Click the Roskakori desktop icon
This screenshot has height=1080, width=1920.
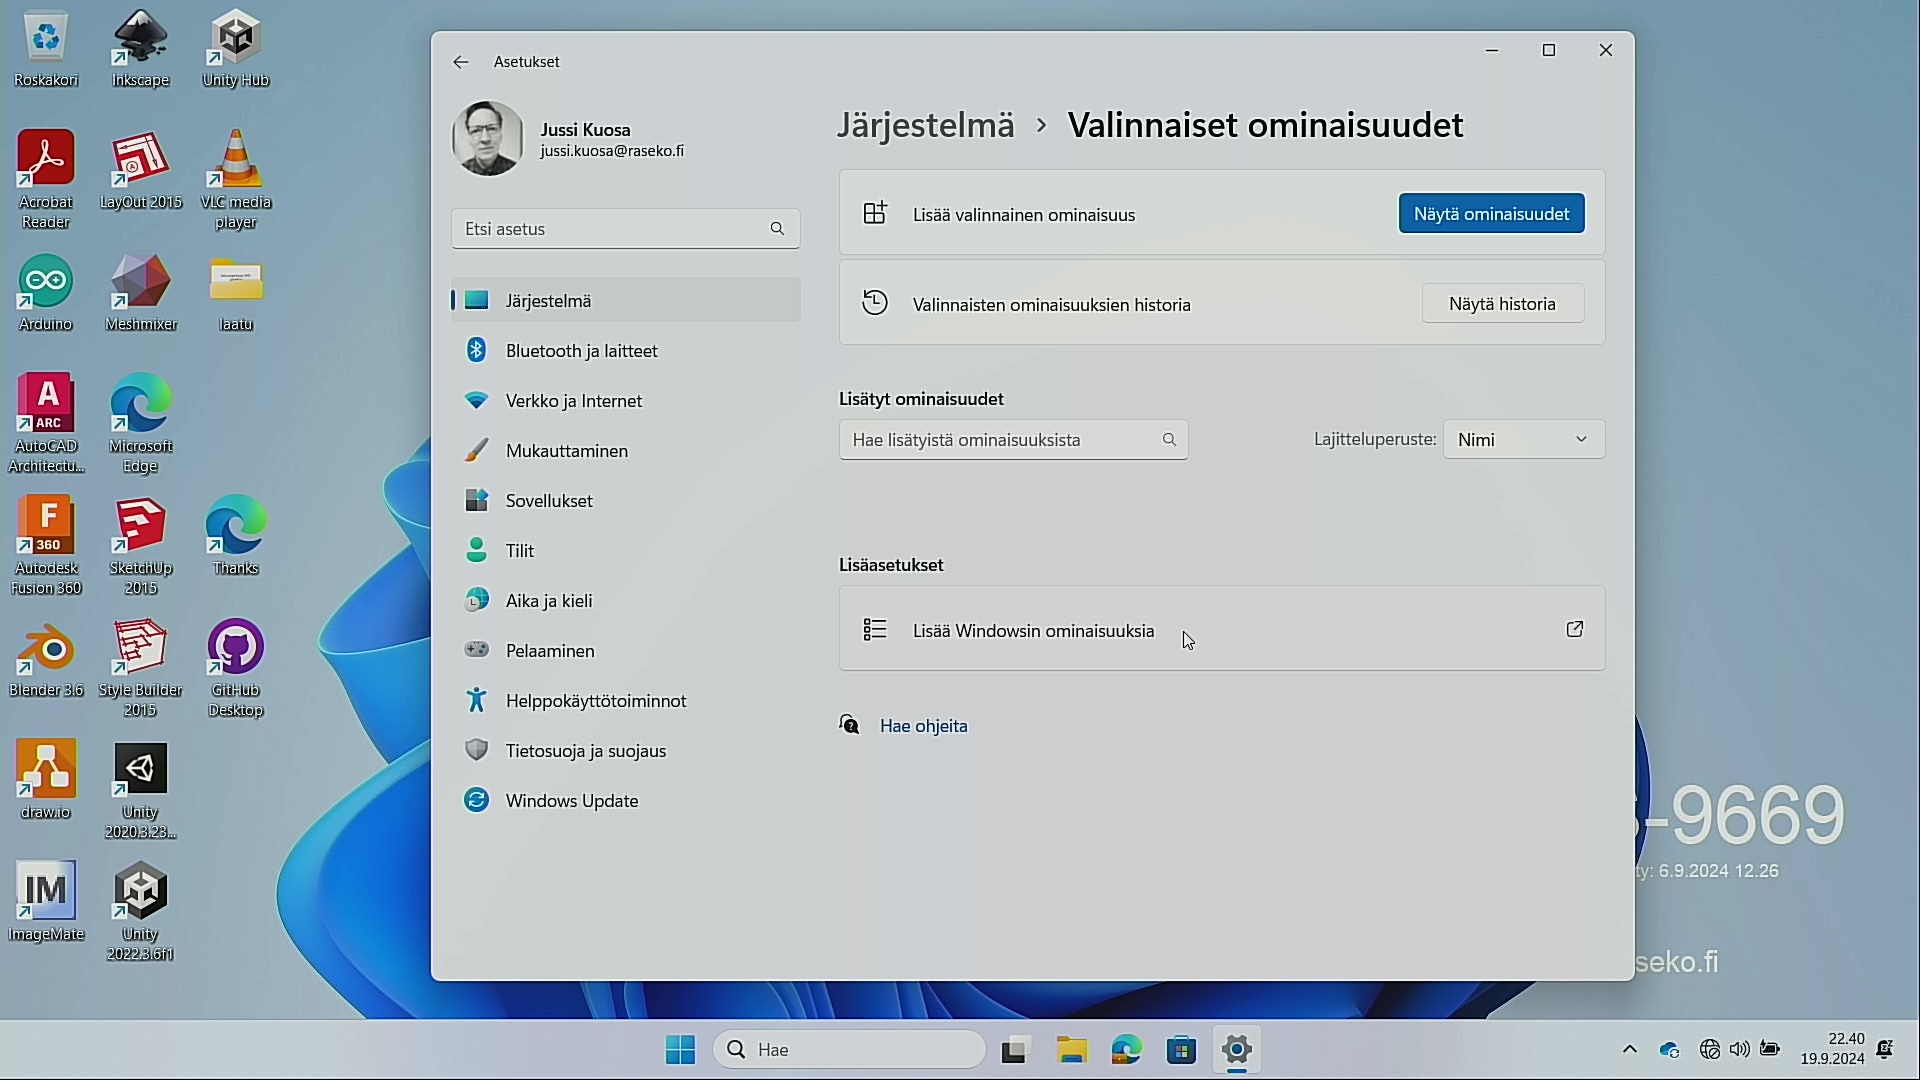pos(46,48)
